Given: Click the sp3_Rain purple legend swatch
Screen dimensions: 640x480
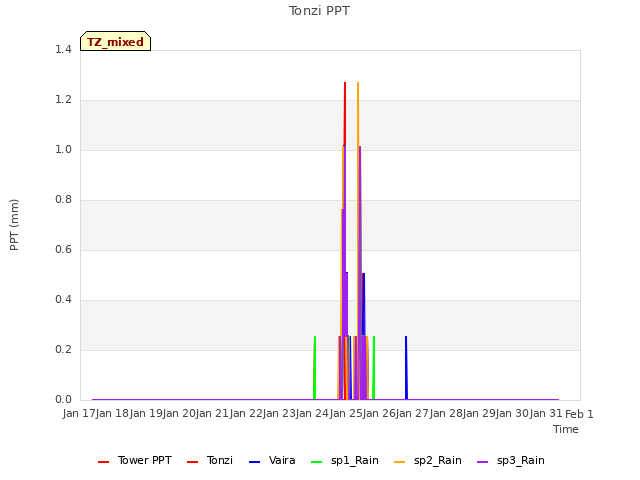Looking at the screenshot, I should [482, 462].
